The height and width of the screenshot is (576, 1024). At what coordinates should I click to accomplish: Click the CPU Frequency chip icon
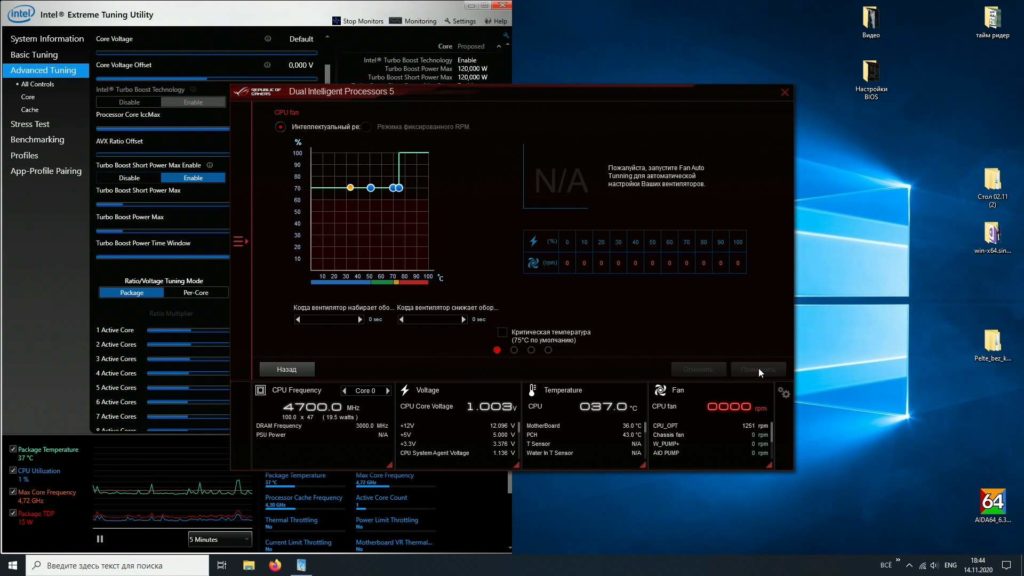click(261, 391)
